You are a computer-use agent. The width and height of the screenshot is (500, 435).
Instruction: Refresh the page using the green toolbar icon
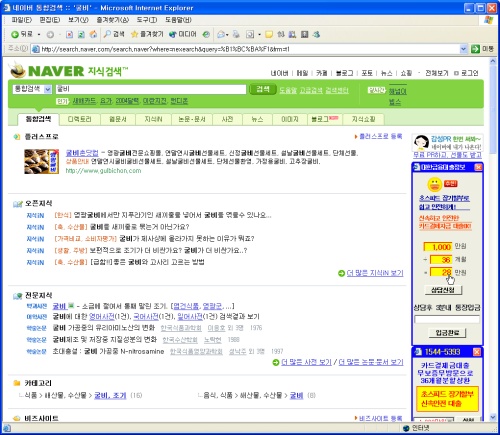[81, 34]
